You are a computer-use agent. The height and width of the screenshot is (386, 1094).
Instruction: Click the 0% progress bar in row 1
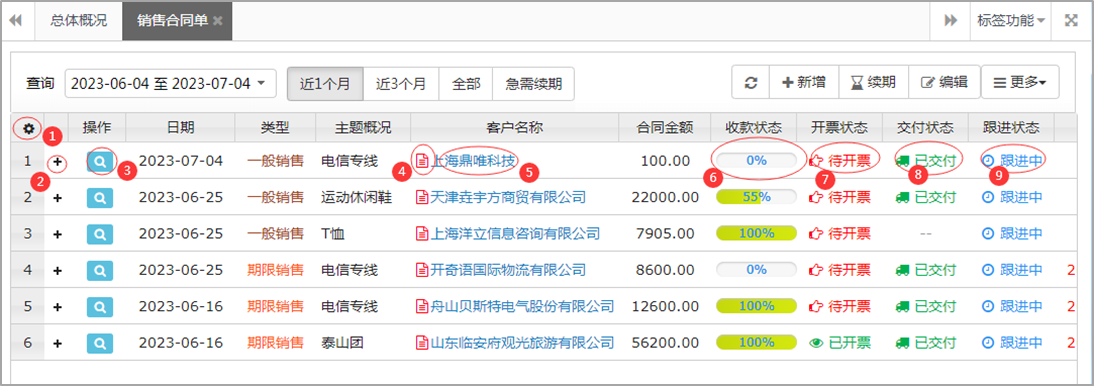click(756, 161)
